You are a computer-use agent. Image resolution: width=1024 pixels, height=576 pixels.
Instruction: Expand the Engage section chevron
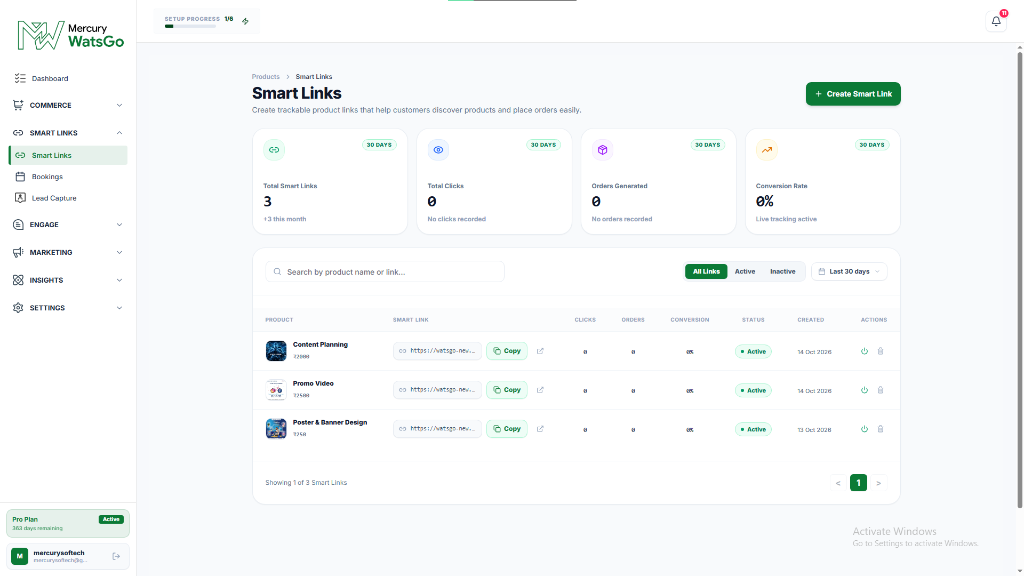coord(119,225)
